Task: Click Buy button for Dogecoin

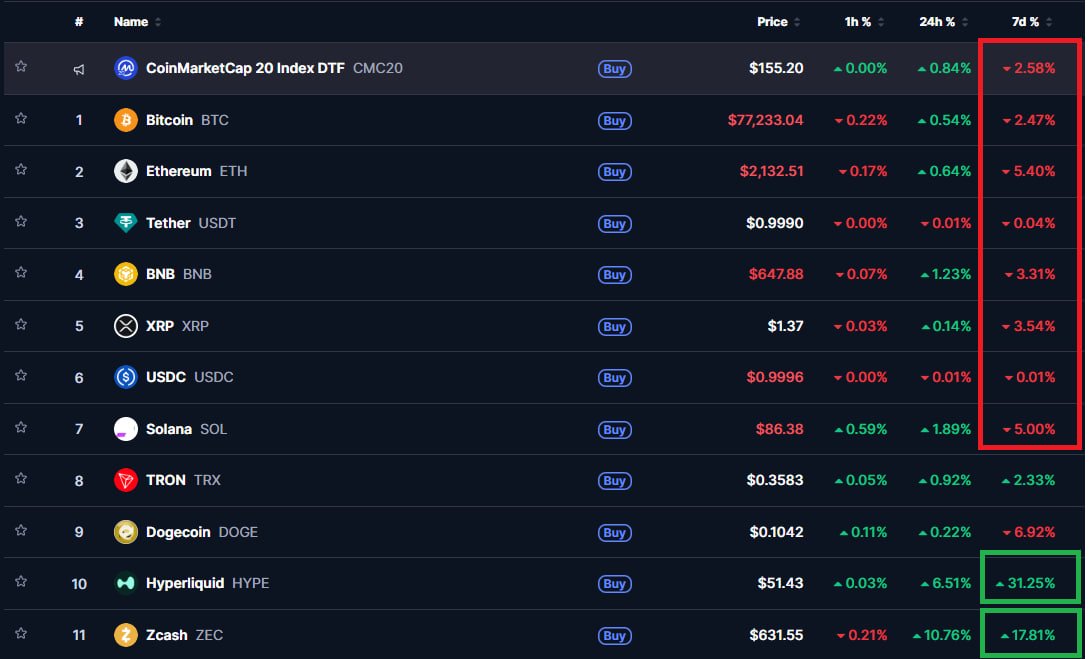Action: click(615, 533)
